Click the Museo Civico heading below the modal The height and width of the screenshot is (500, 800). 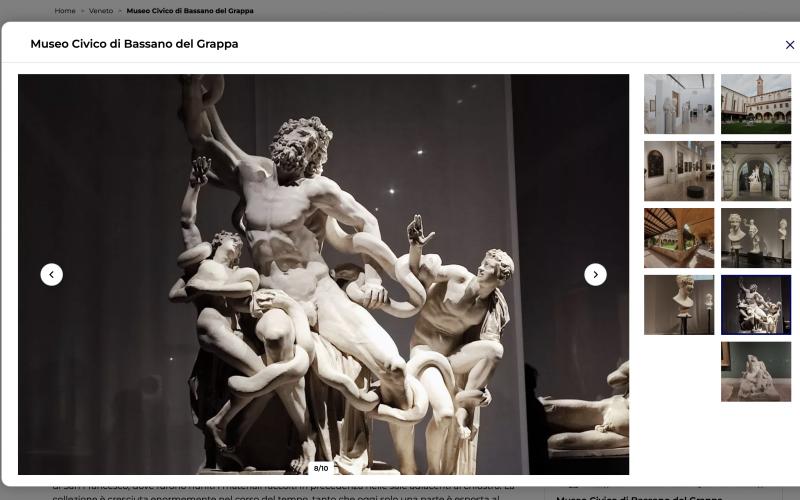click(x=639, y=496)
